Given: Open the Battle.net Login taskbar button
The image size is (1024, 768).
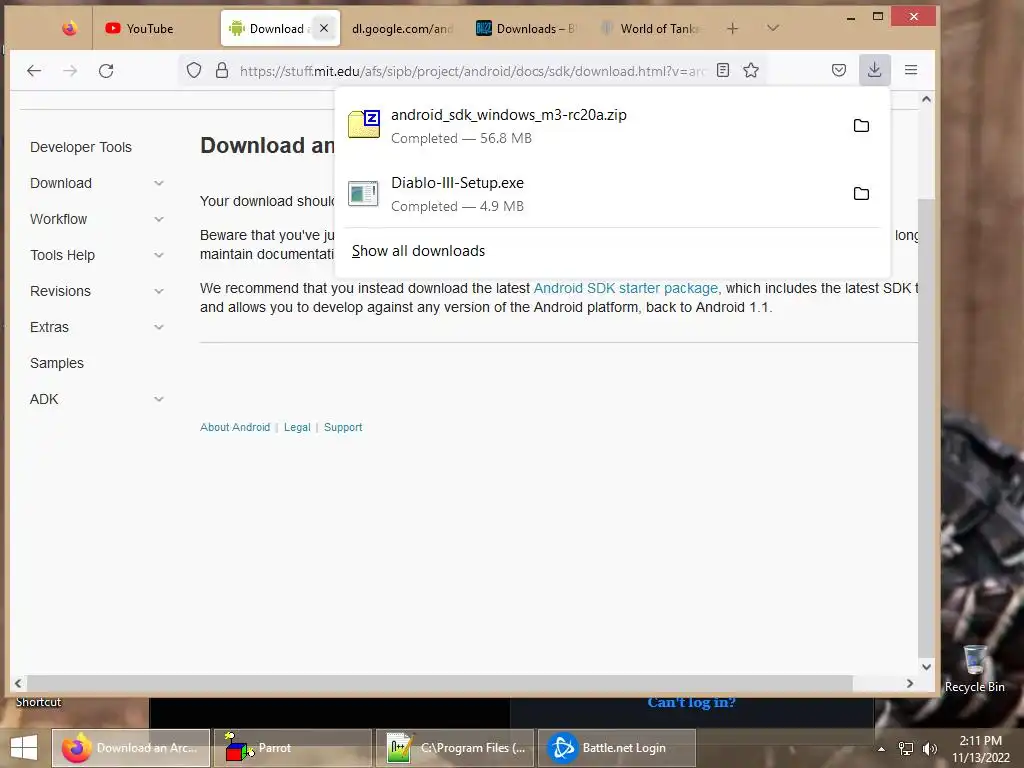Looking at the screenshot, I should 616,748.
